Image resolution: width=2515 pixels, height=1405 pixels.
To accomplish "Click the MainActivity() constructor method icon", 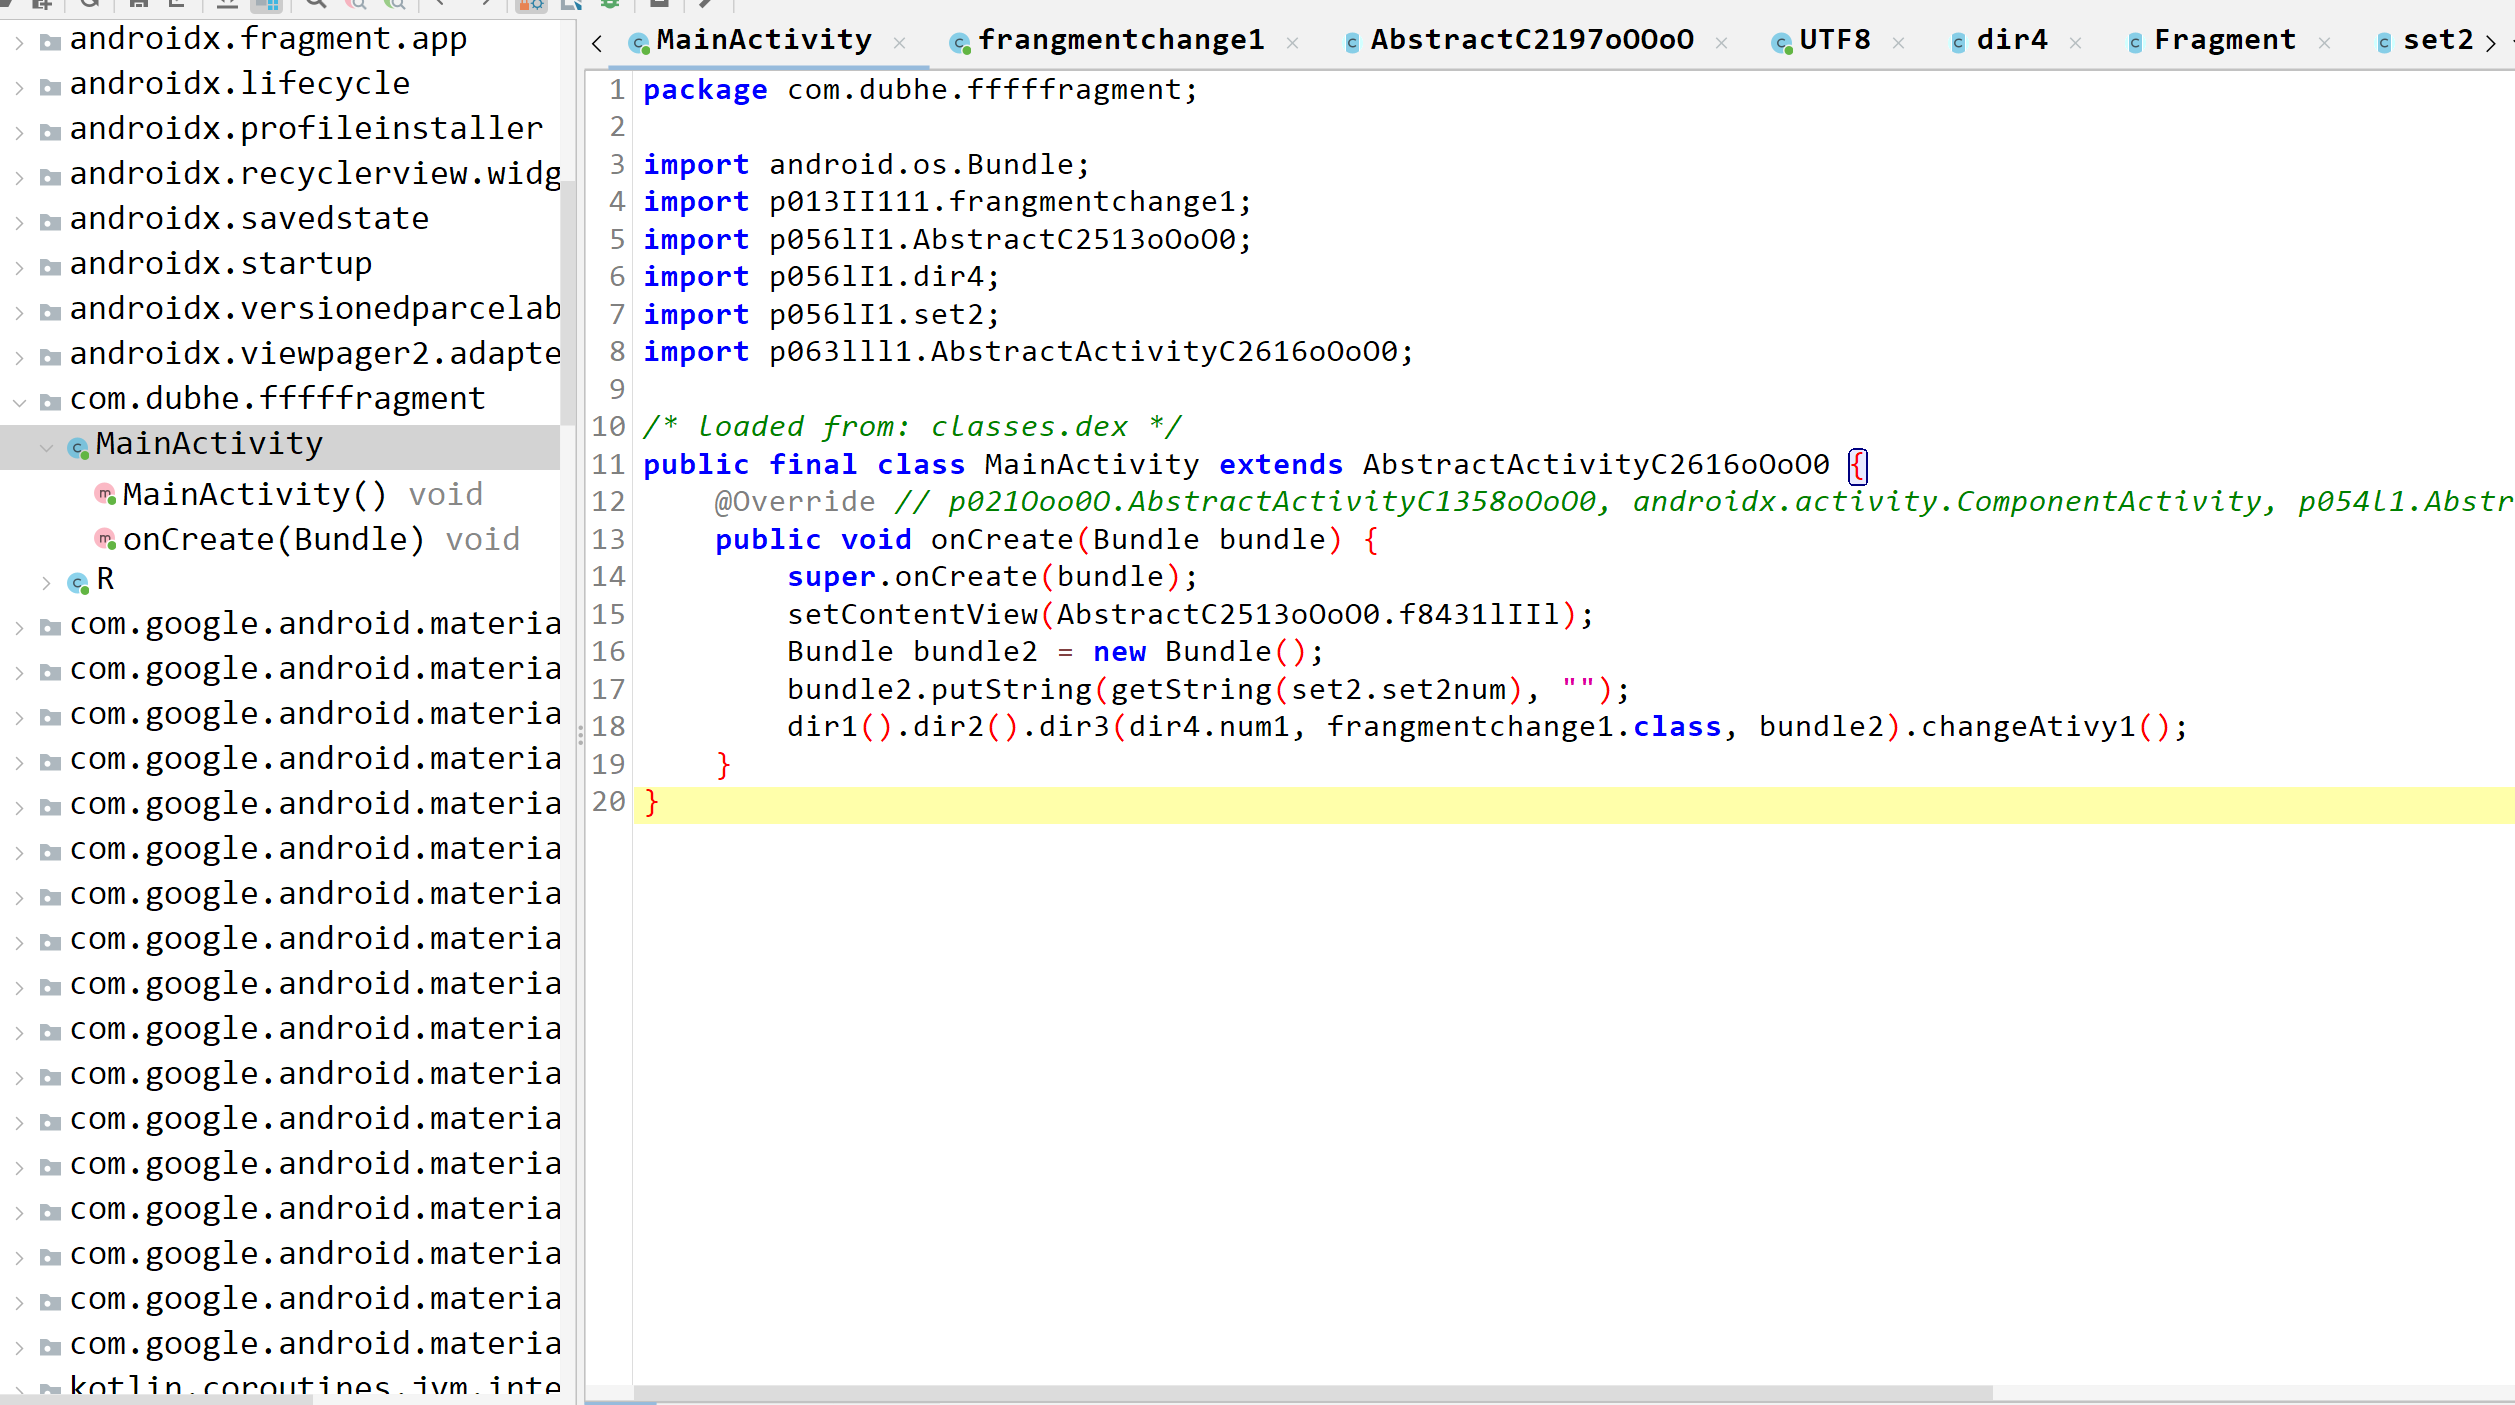I will (x=105, y=495).
